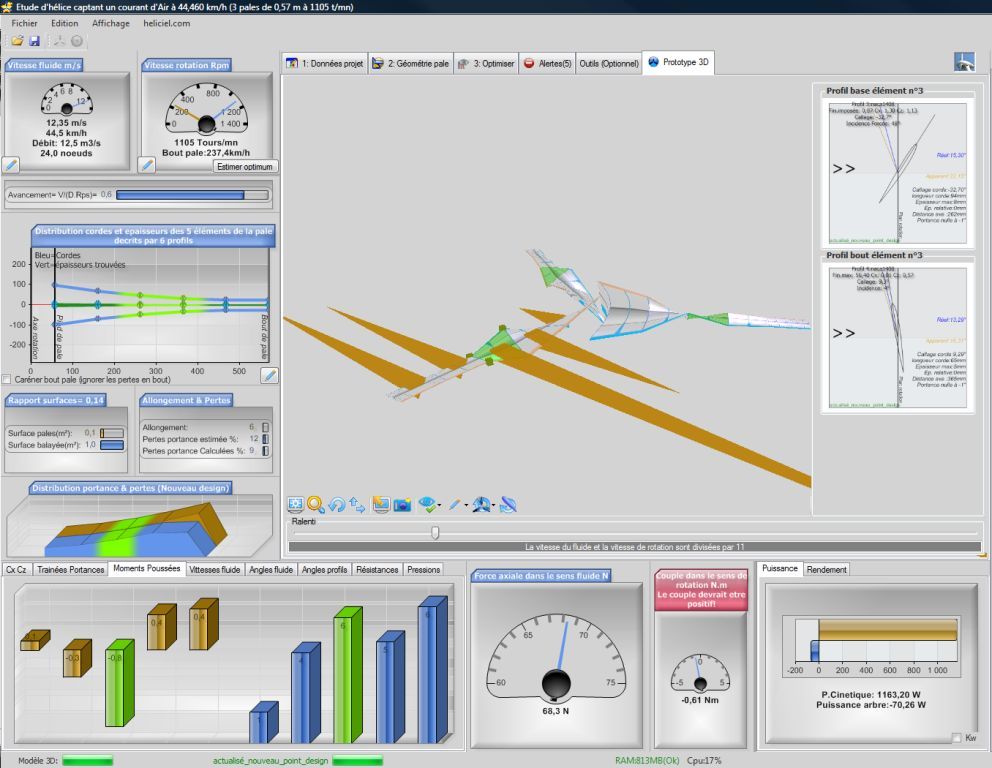Click the blue rotate view arrow icon
The width and height of the screenshot is (992, 768).
[337, 504]
